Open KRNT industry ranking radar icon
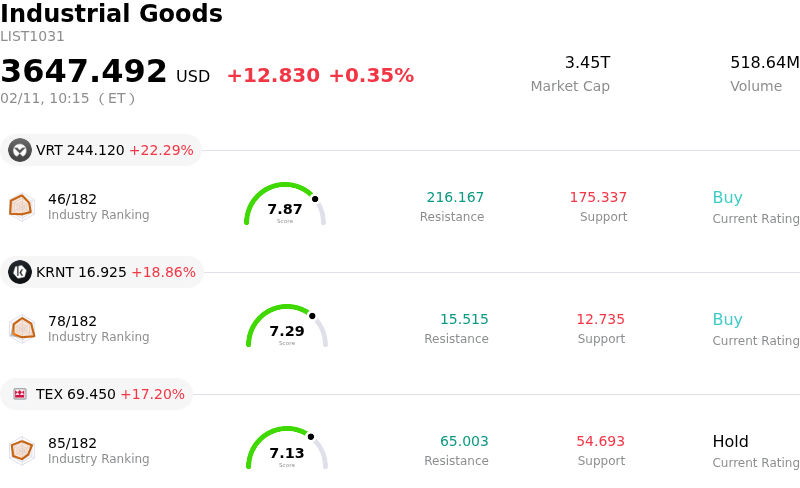The height and width of the screenshot is (488, 800). coord(21,328)
